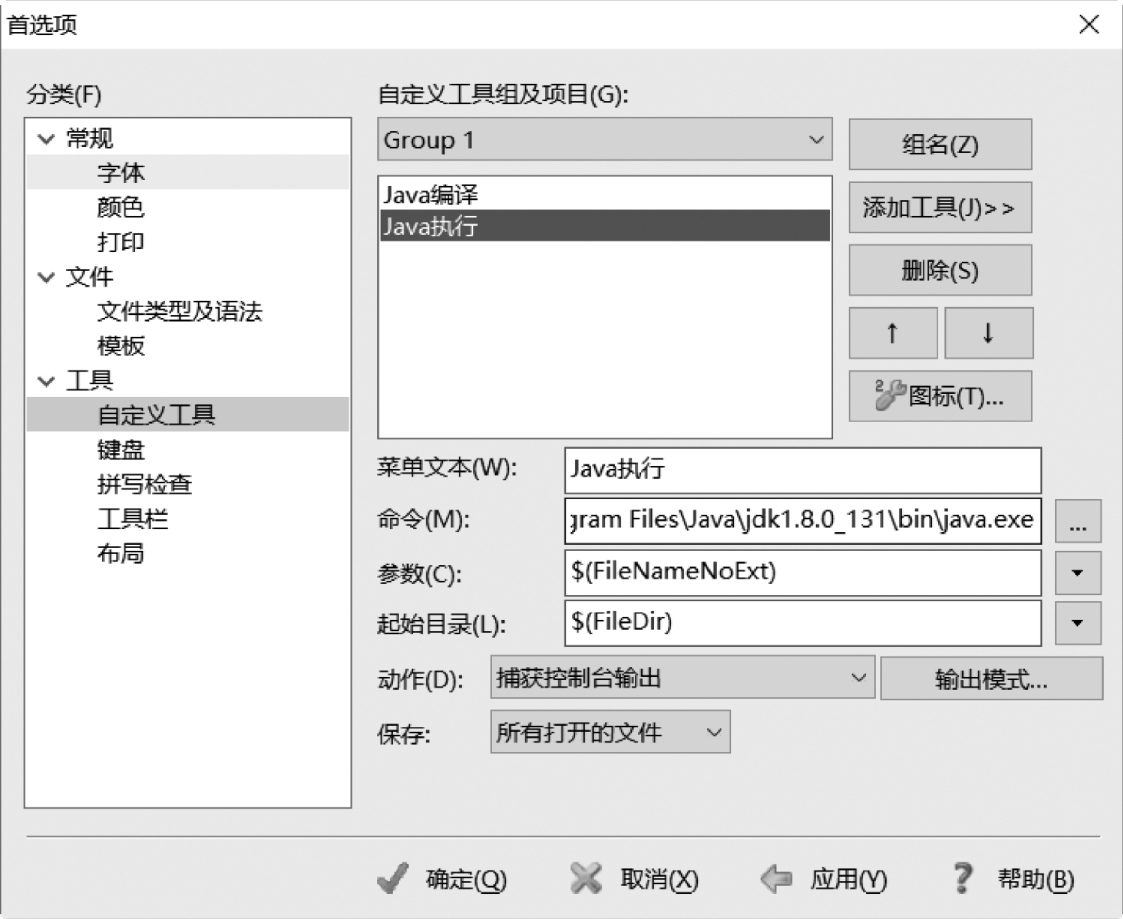Browse for command with the ... button
The width and height of the screenshot is (1123, 919).
pos(1078,521)
